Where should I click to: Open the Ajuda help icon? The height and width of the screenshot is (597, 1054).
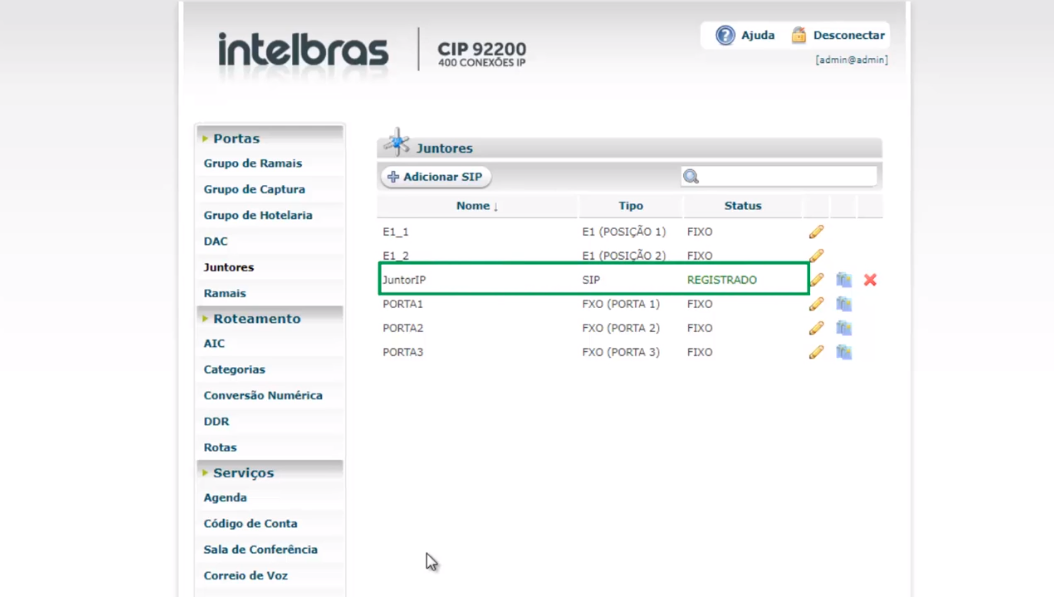[x=725, y=36]
